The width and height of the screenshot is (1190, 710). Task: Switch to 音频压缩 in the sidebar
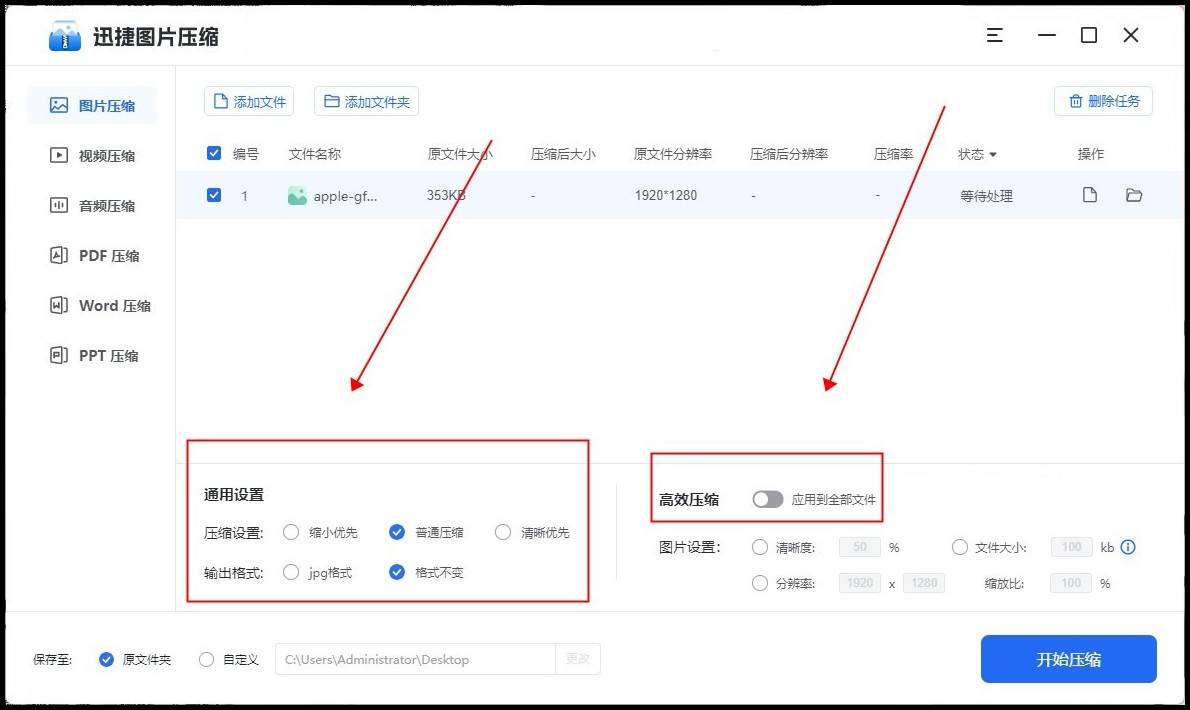pyautogui.click(x=92, y=206)
